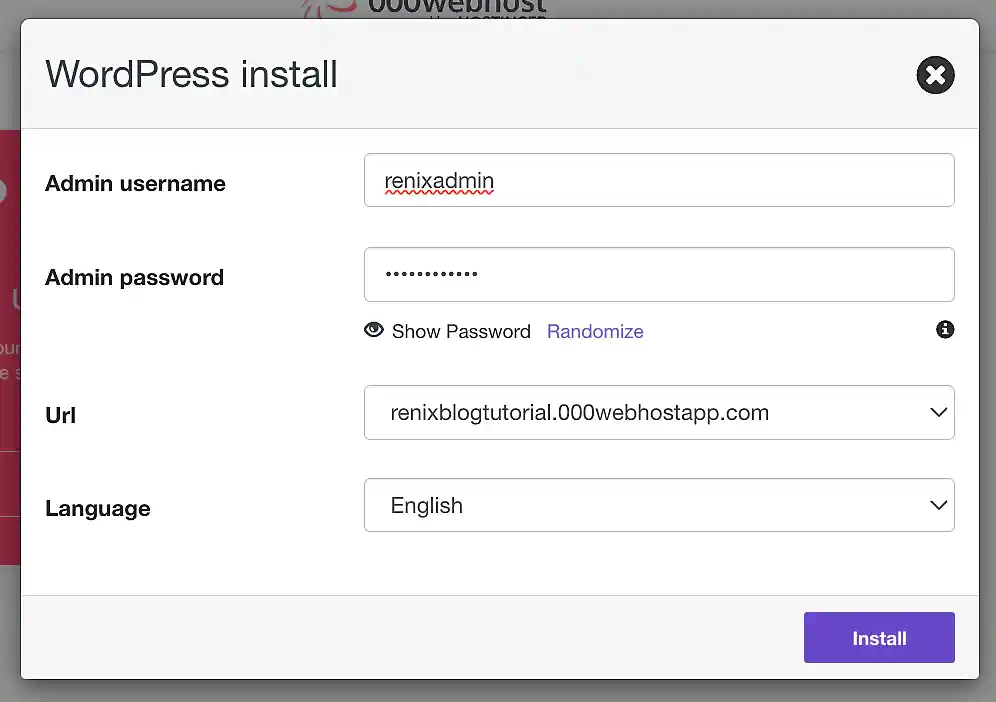This screenshot has height=702, width=996.
Task: Click the Language label
Action: pyautogui.click(x=98, y=508)
